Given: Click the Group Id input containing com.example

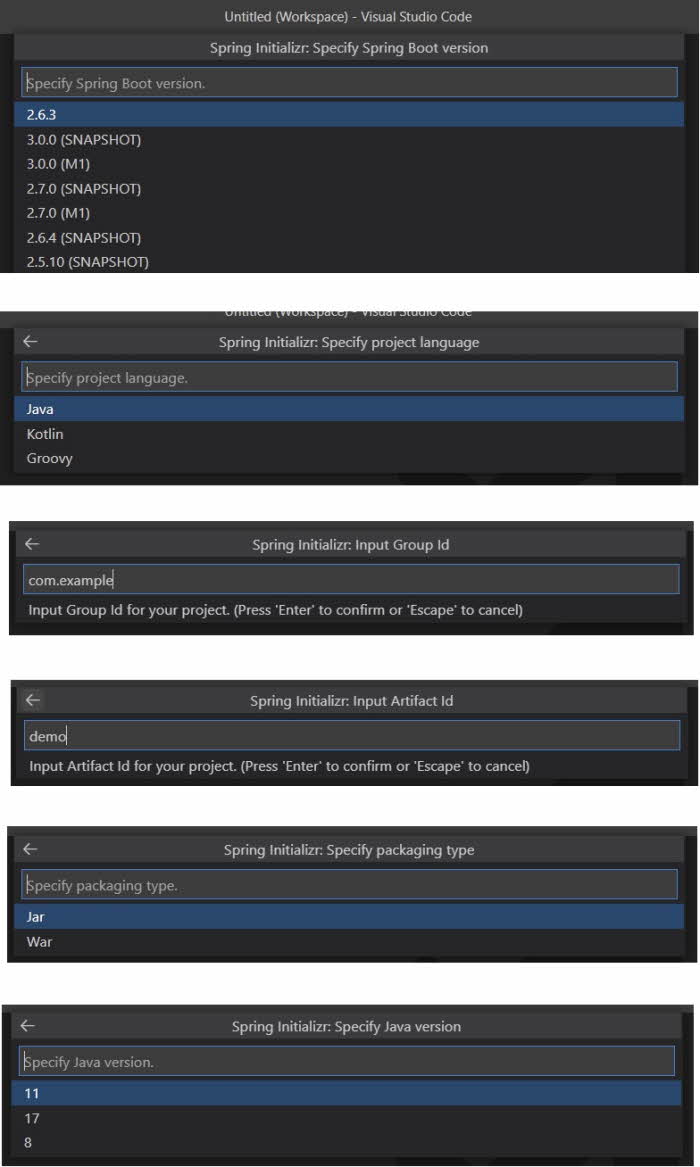Looking at the screenshot, I should pyautogui.click(x=350, y=578).
